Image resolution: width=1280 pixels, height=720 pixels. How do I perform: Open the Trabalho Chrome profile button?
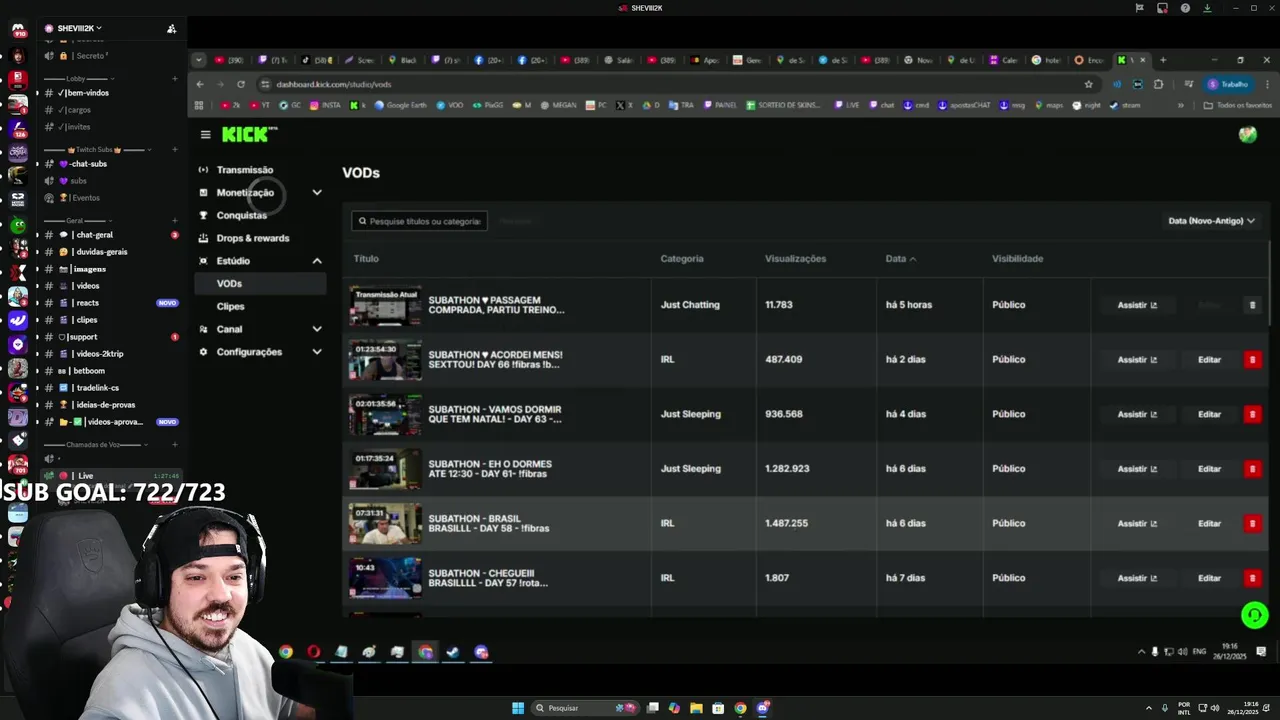[x=1228, y=84]
